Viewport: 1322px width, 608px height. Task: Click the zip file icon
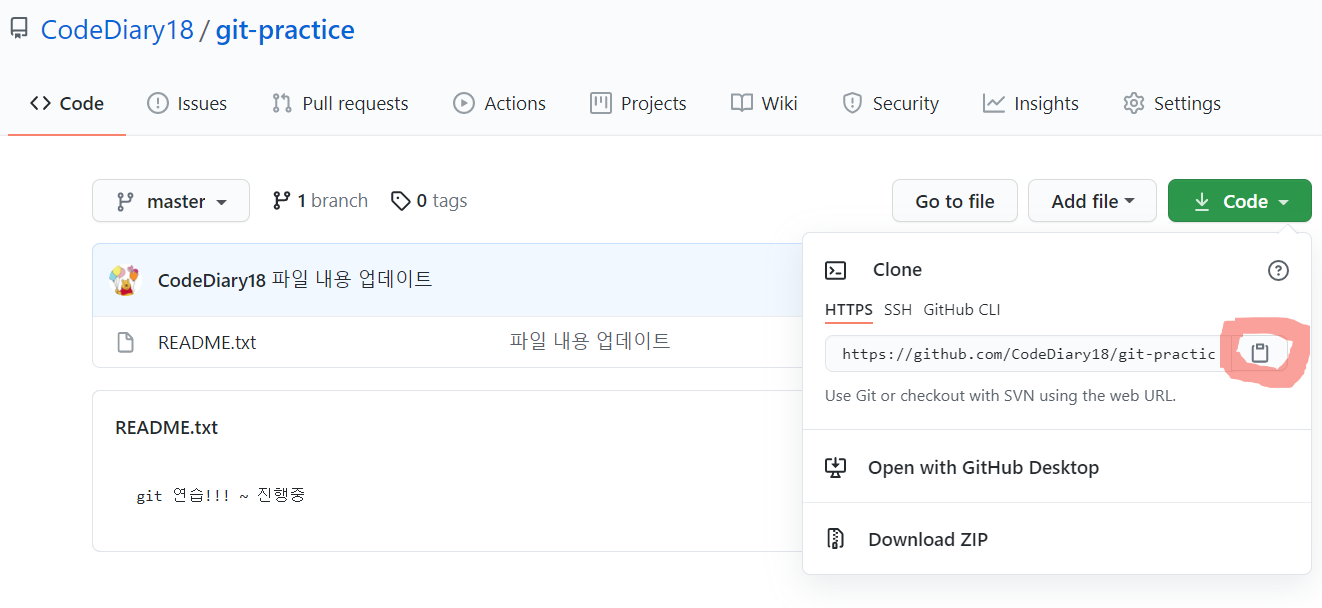click(835, 539)
